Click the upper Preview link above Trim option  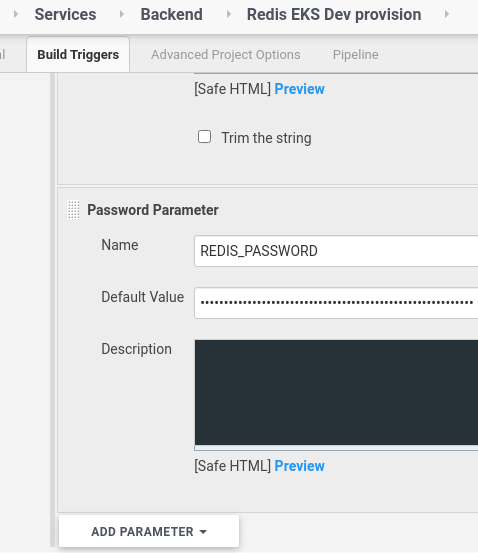click(x=299, y=89)
